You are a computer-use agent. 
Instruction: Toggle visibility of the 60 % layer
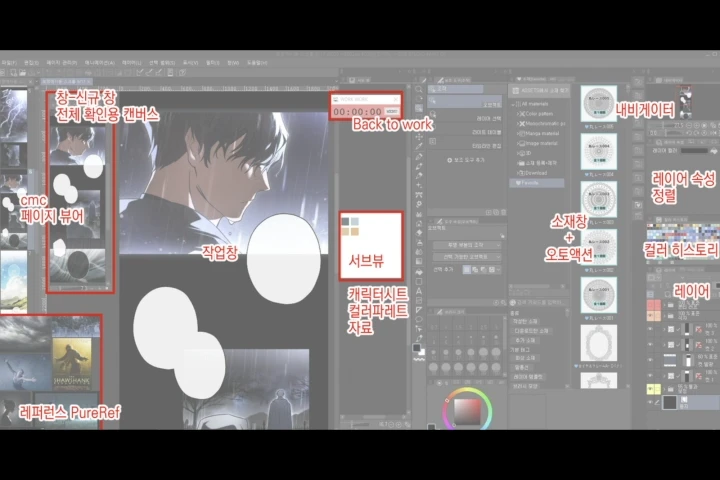click(x=650, y=360)
